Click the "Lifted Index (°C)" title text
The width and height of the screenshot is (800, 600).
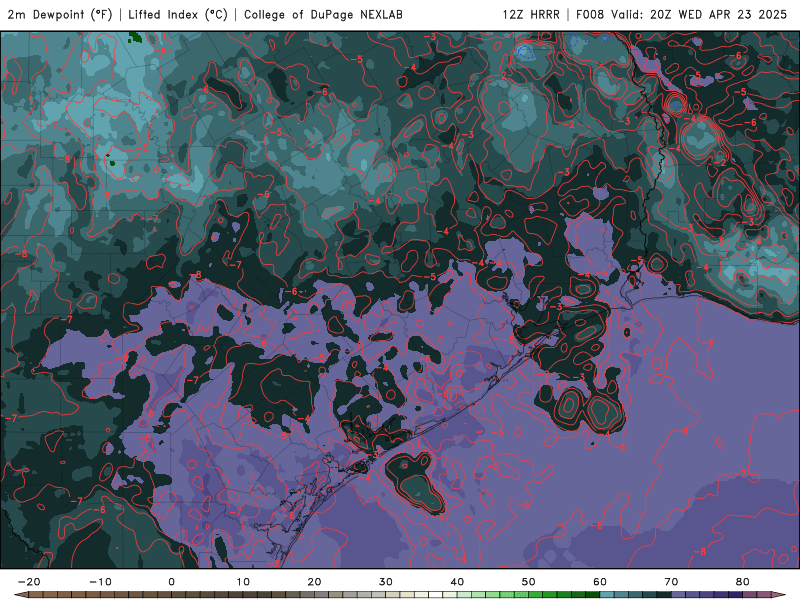click(178, 14)
